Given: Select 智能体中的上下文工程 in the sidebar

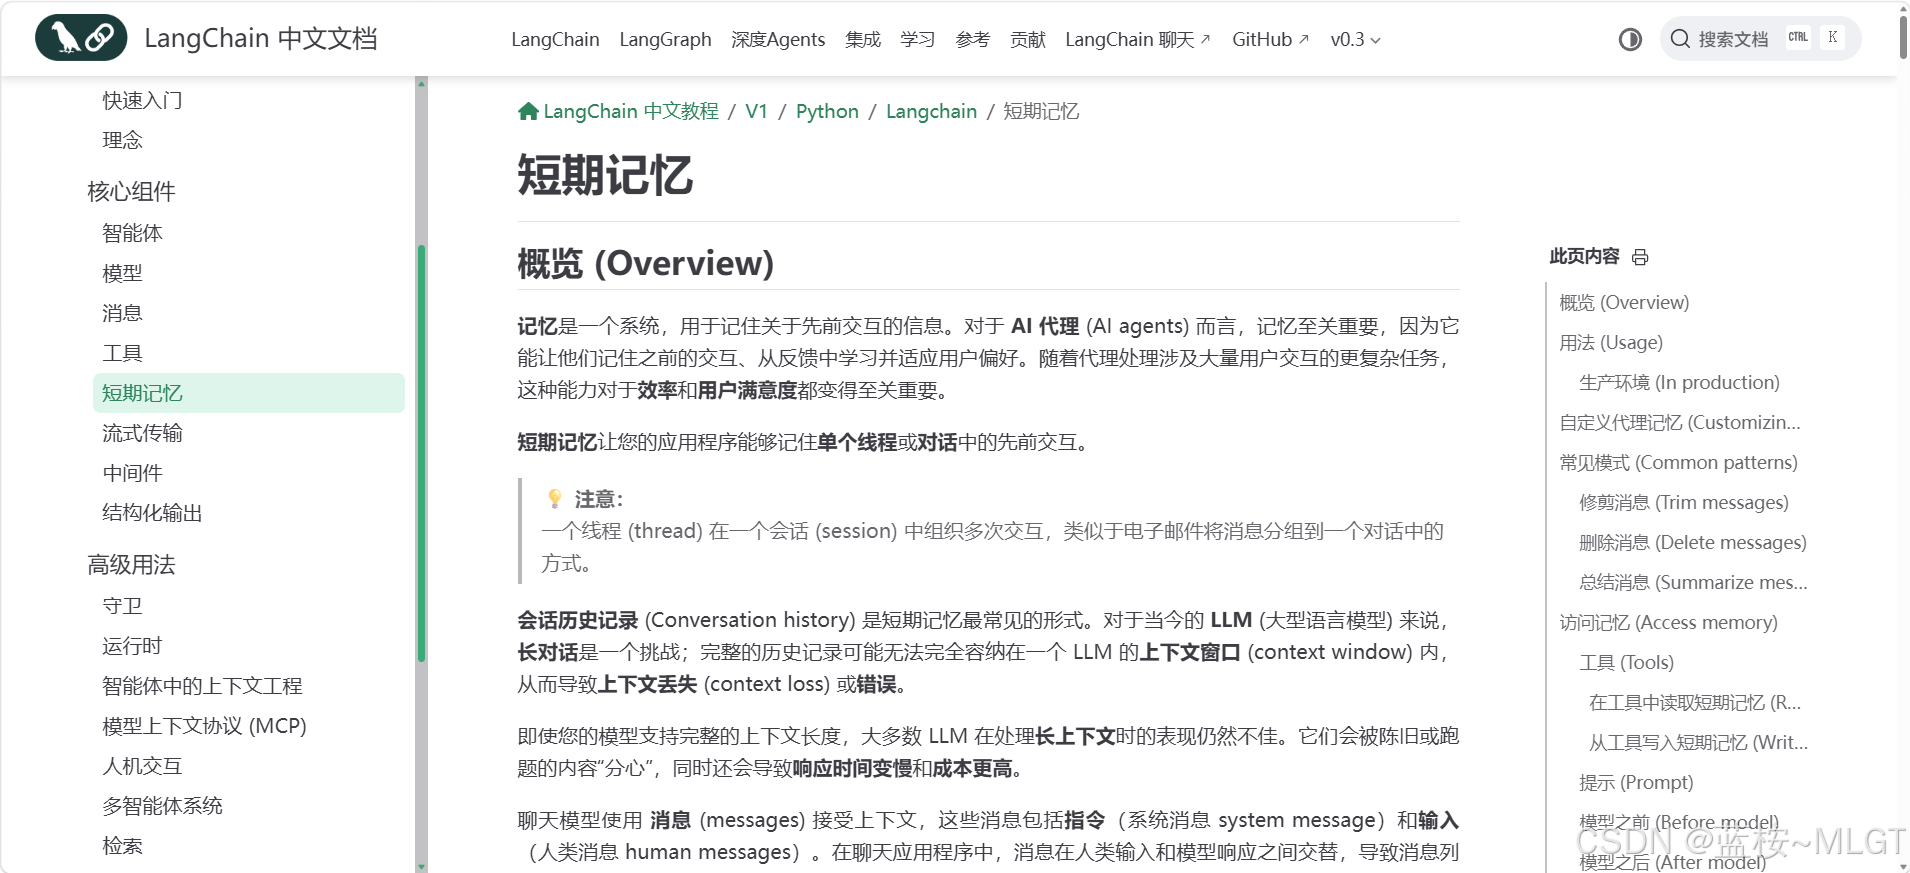Looking at the screenshot, I should pyautogui.click(x=202, y=686).
